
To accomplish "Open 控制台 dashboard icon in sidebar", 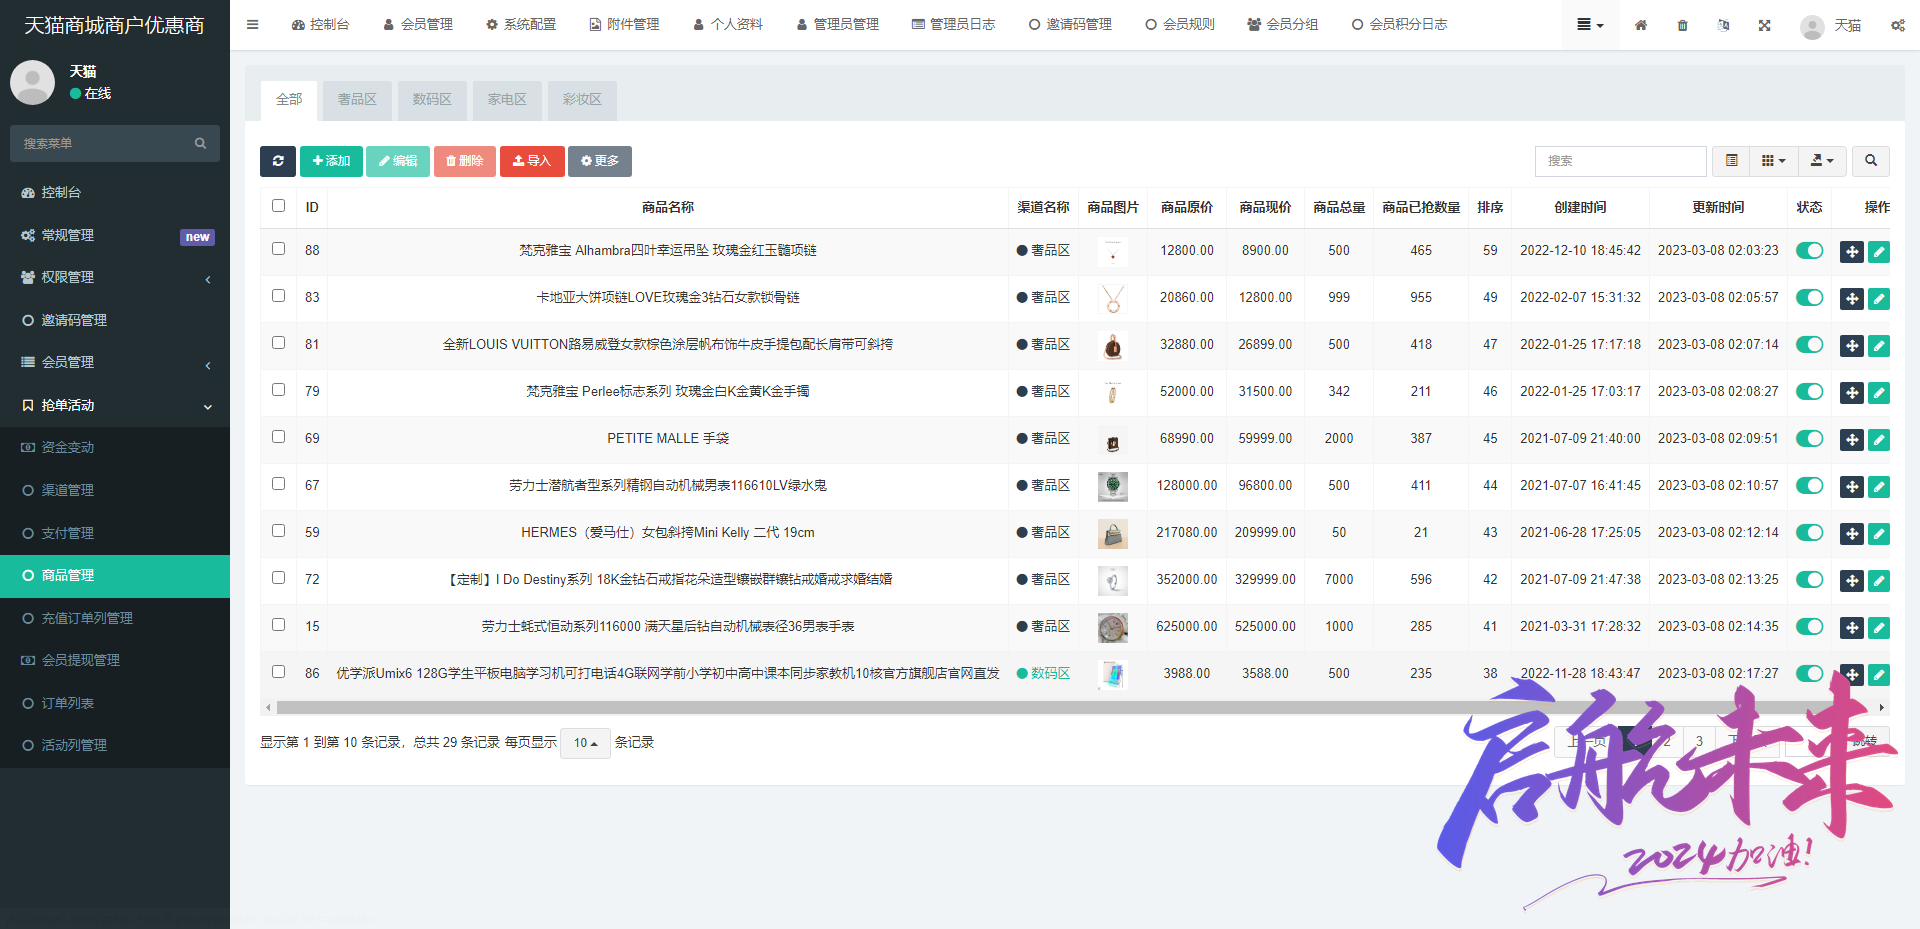I will (28, 192).
